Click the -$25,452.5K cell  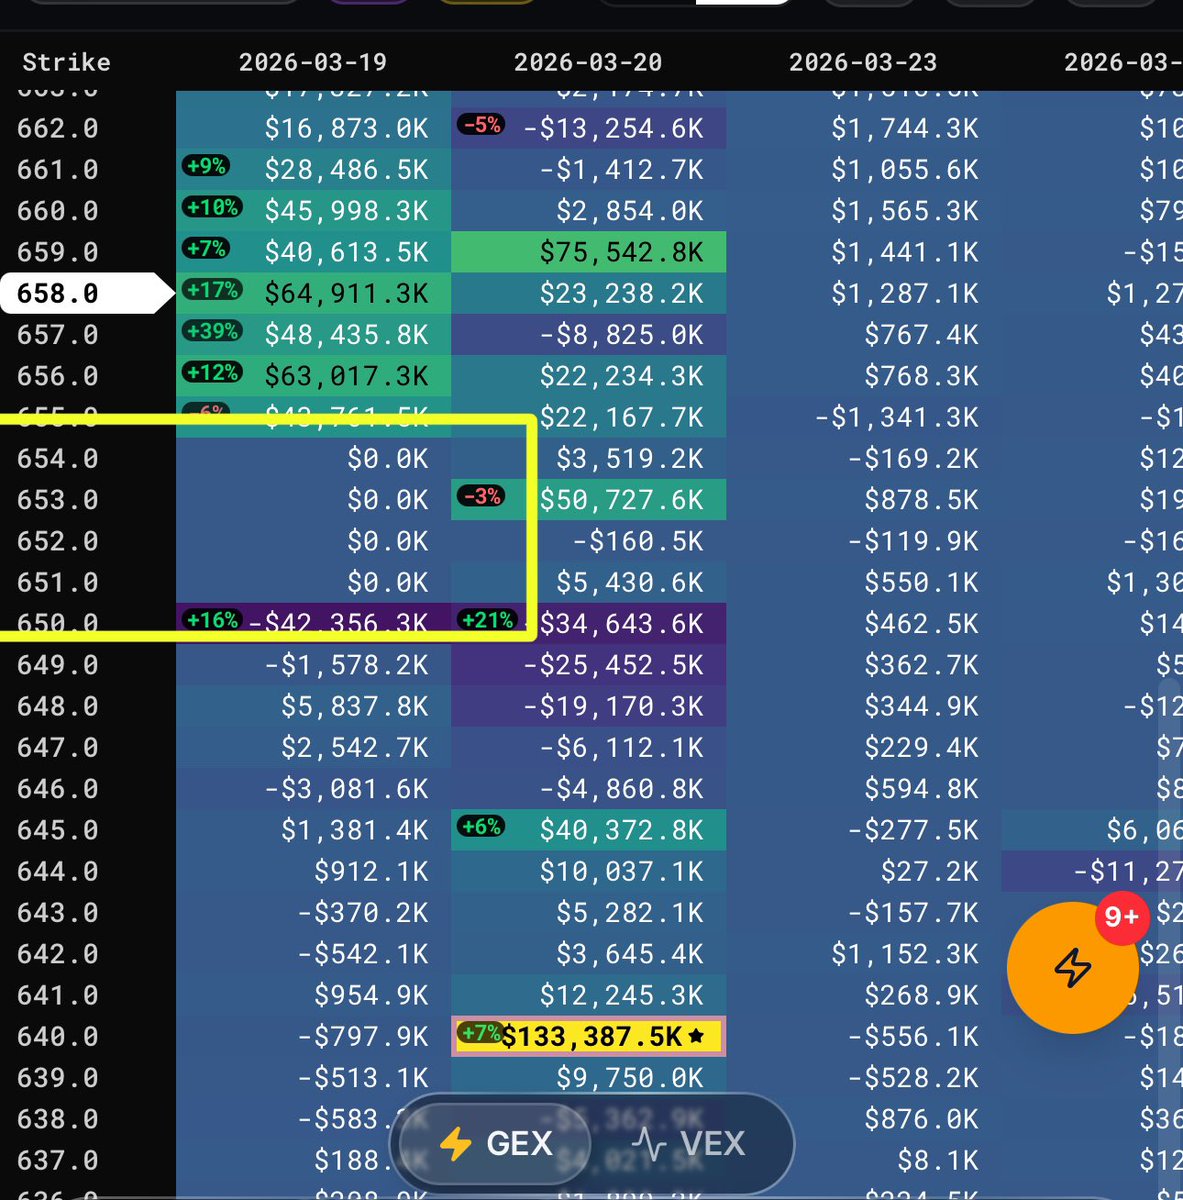[589, 665]
